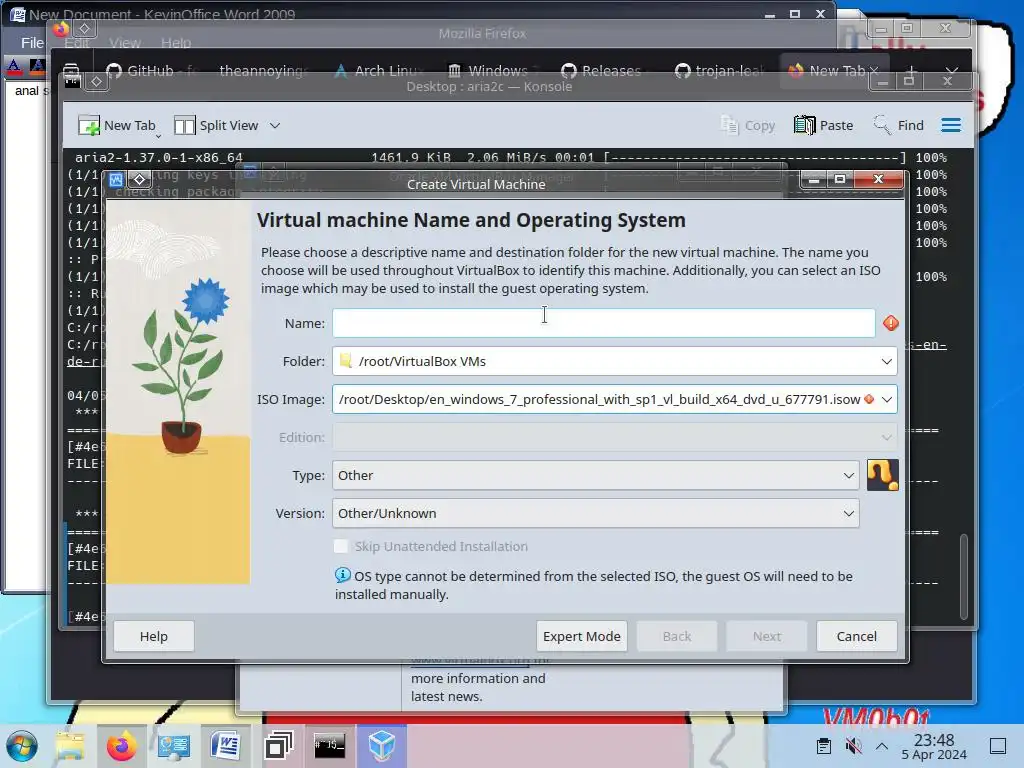Image resolution: width=1024 pixels, height=768 pixels.
Task: Open the View menu in Firefox
Action: [x=125, y=43]
